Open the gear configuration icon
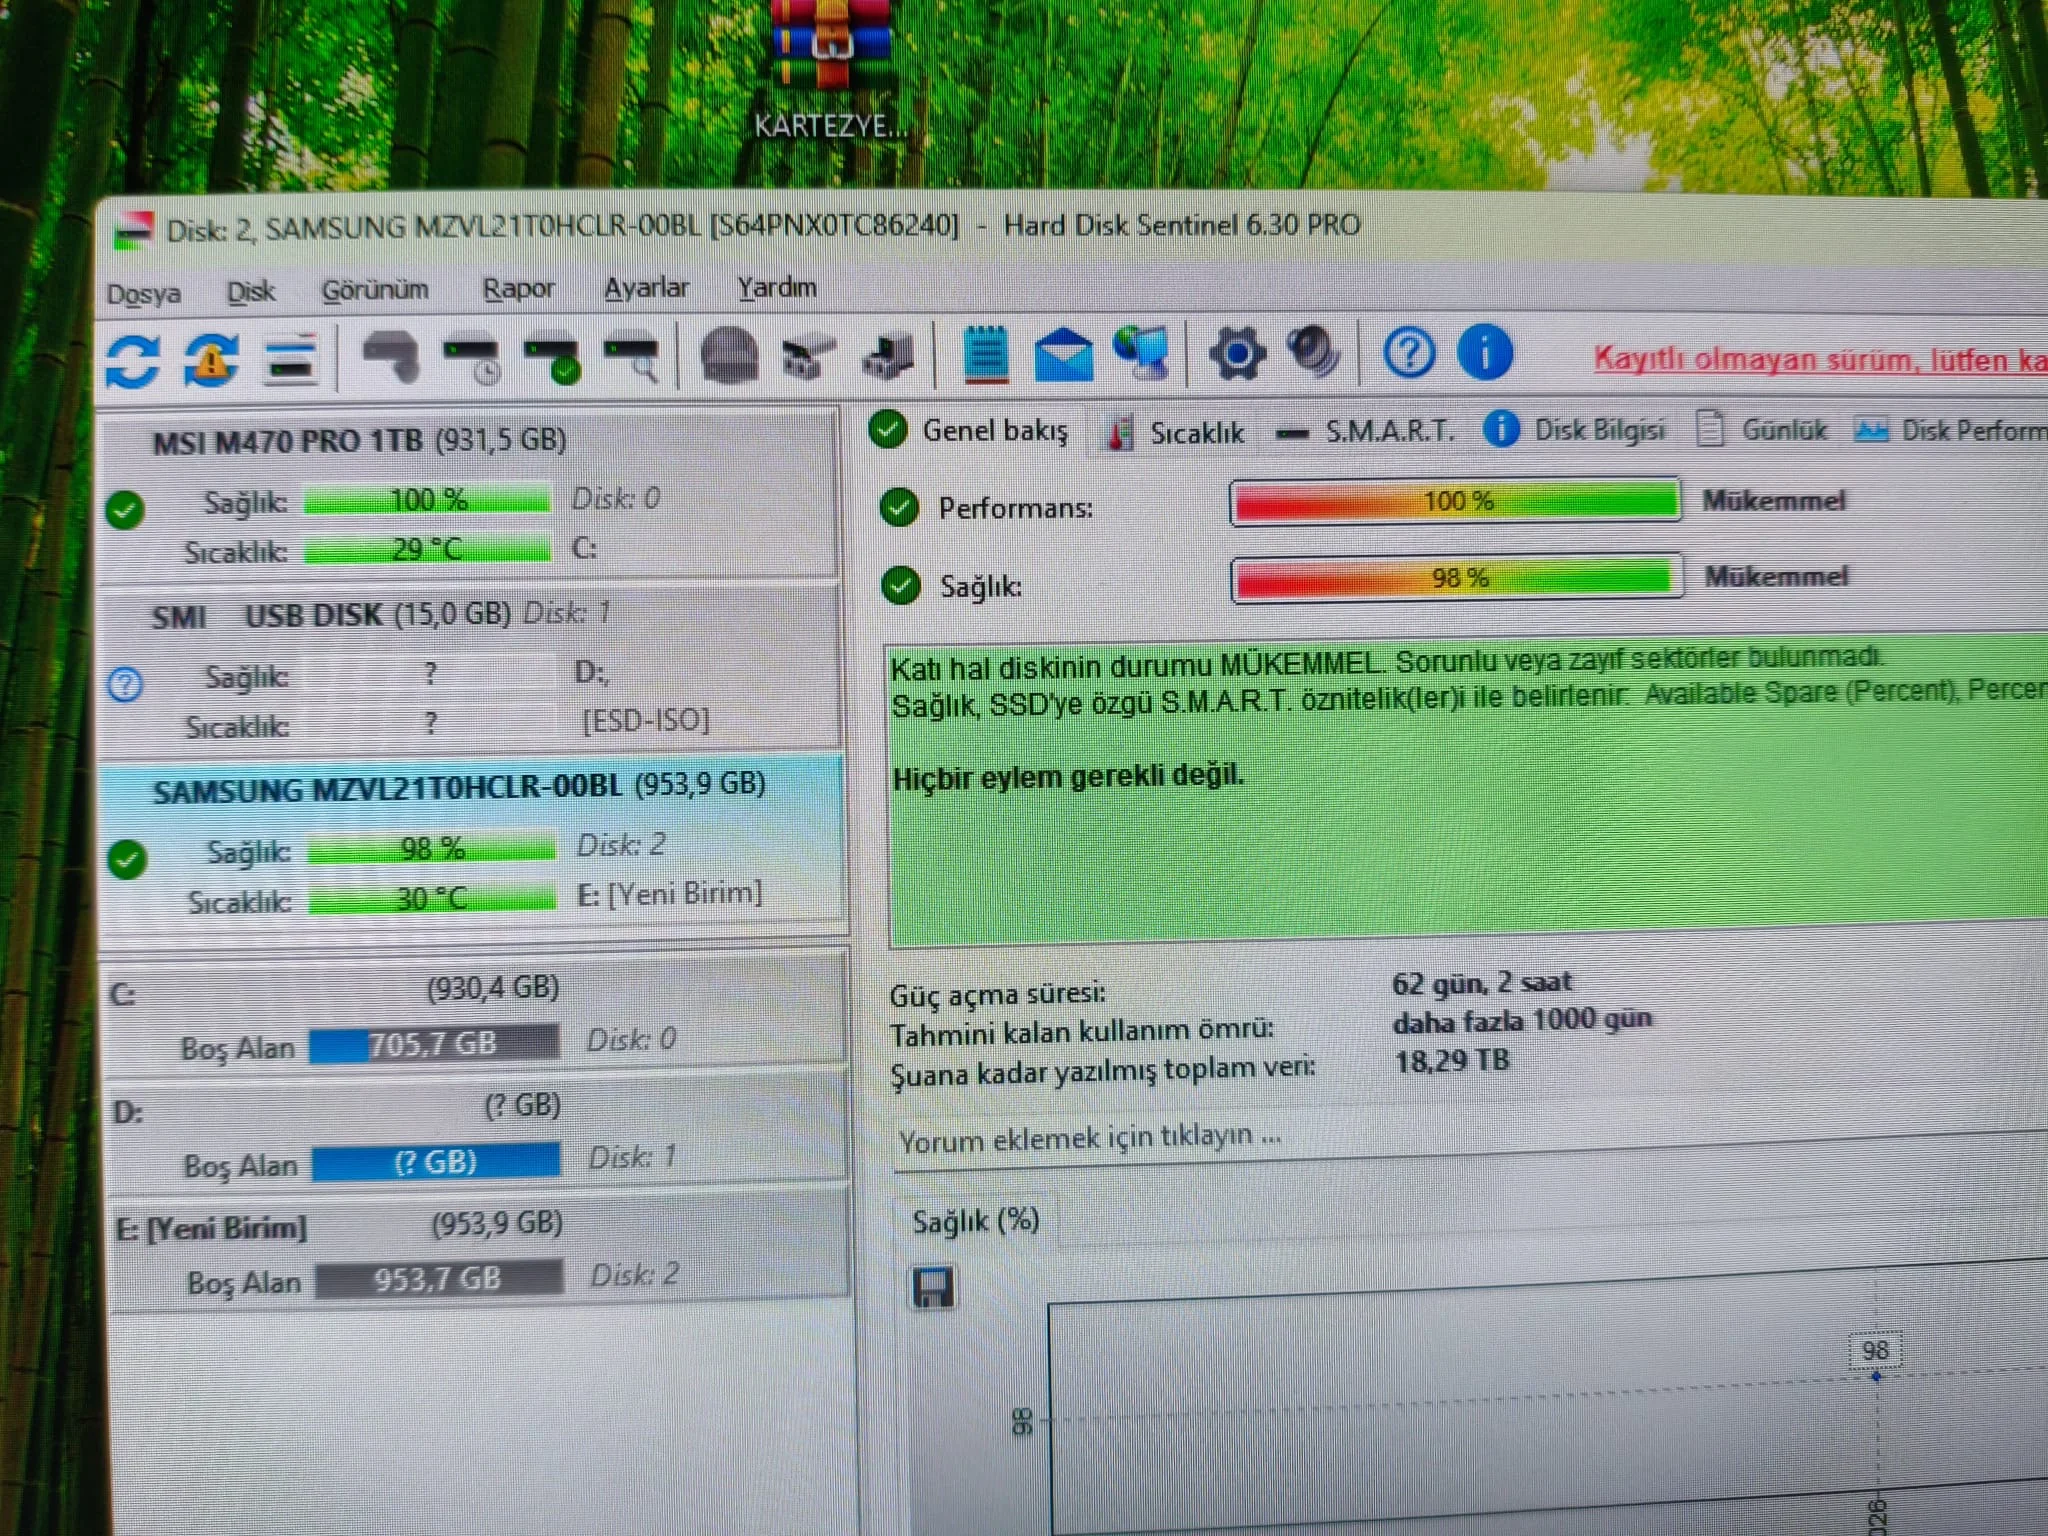The width and height of the screenshot is (2048, 1536). (x=1237, y=353)
